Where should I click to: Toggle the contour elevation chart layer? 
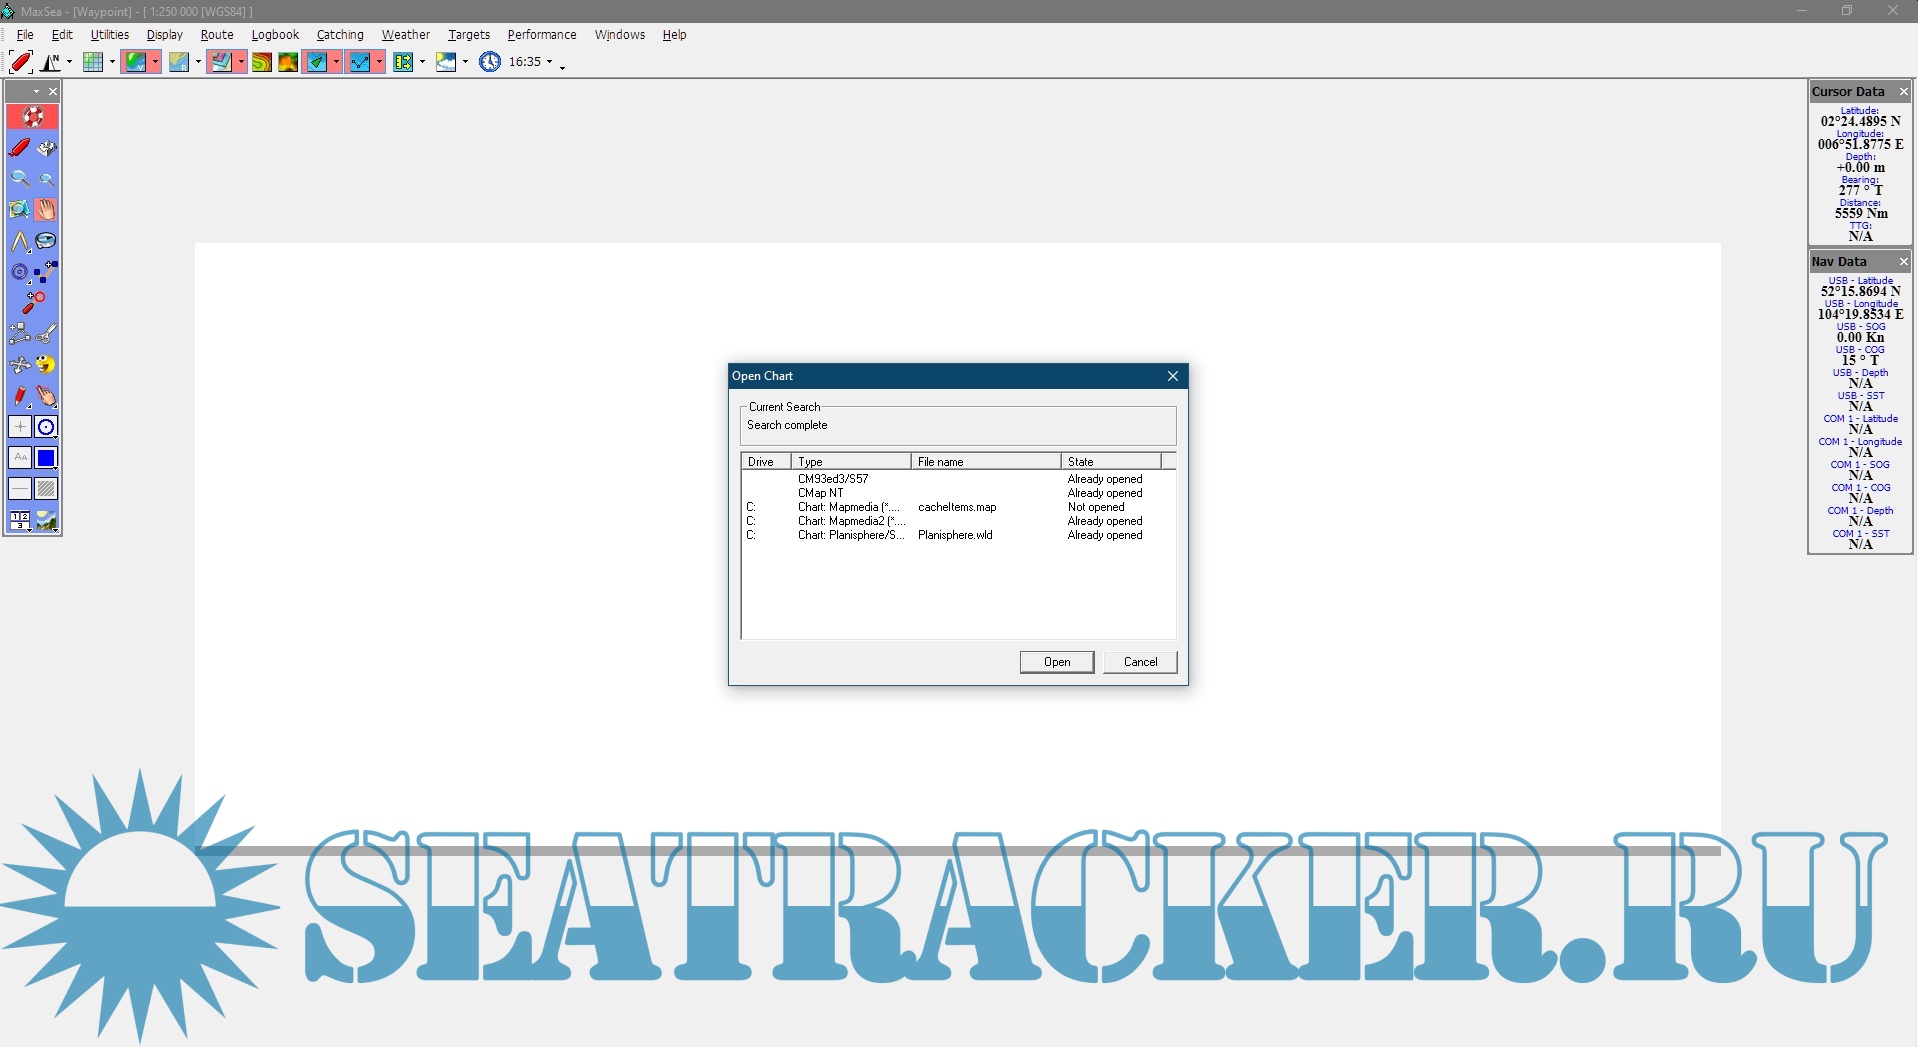(261, 62)
